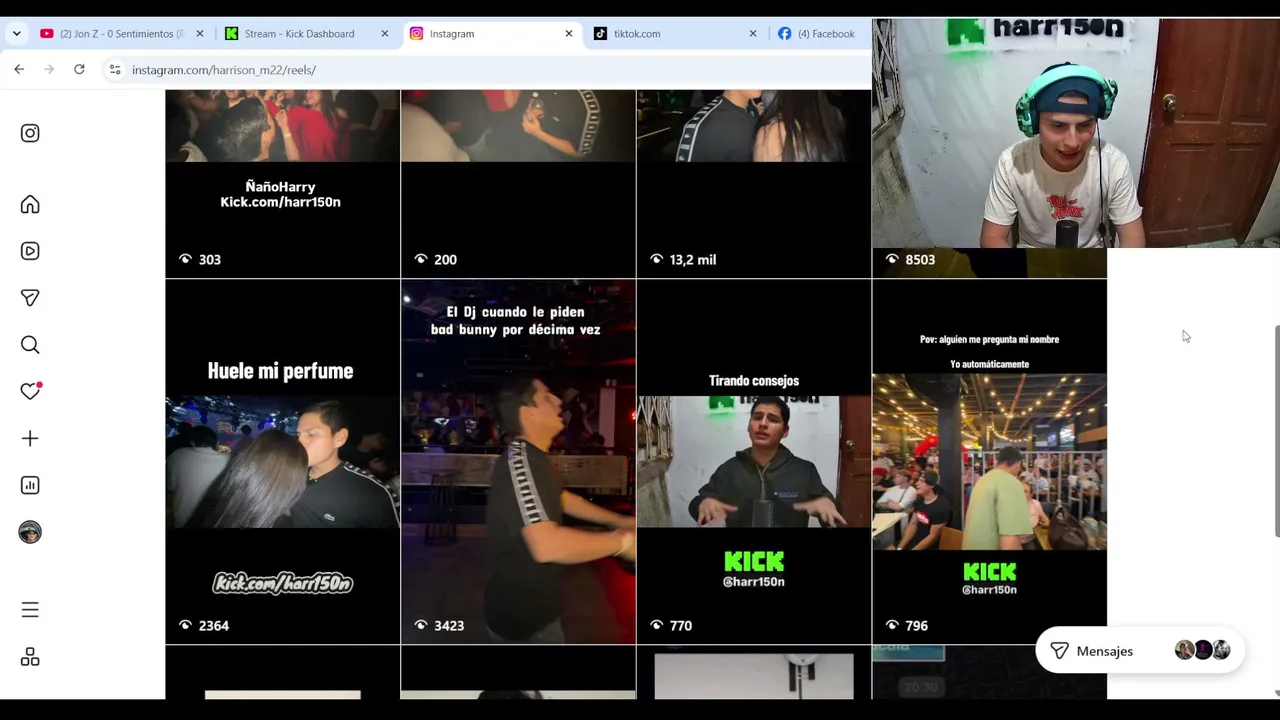Expand the browser tab search dropdown

(x=16, y=34)
